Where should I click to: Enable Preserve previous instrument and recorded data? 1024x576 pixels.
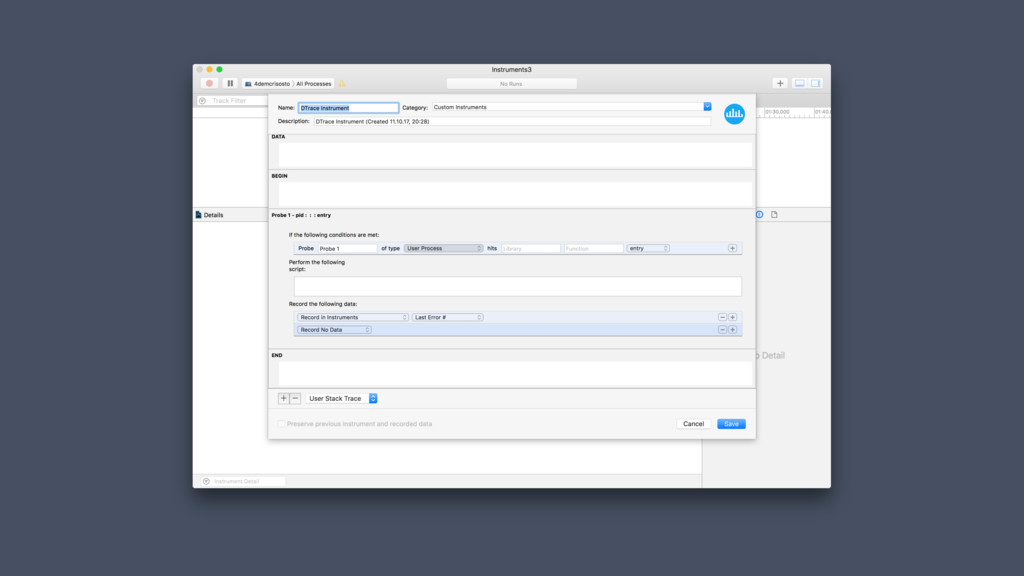[281, 424]
